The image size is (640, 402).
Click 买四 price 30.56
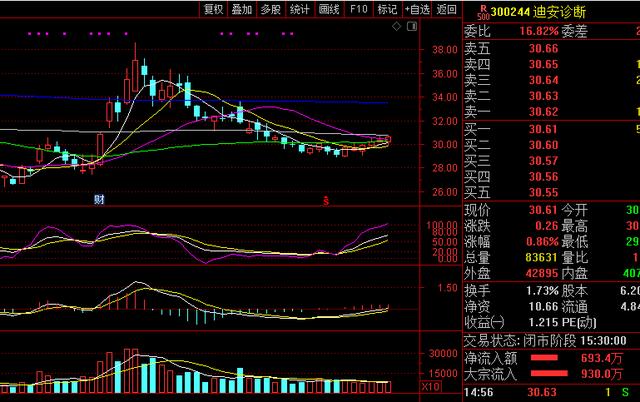pyautogui.click(x=543, y=177)
